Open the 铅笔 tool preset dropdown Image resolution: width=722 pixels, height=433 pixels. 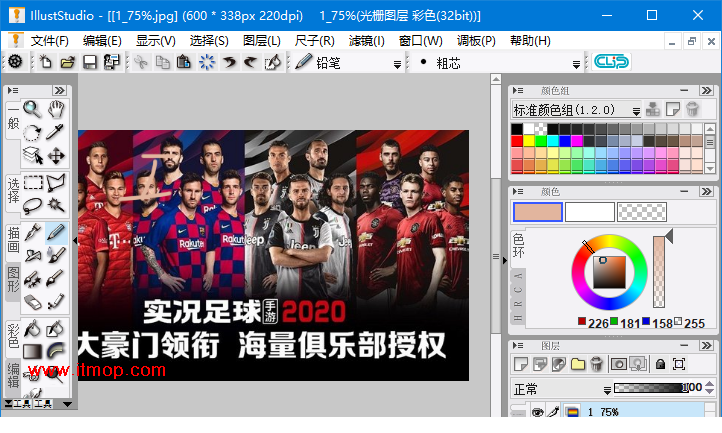[x=397, y=64]
